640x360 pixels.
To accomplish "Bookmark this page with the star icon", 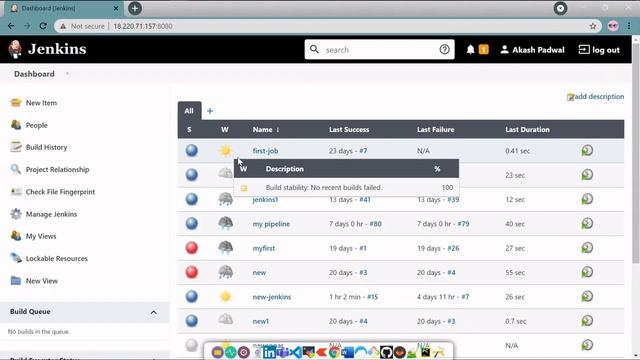I will [x=593, y=26].
